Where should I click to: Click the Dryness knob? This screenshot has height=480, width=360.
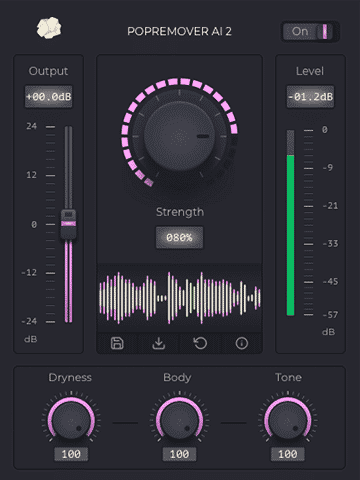pos(71,421)
